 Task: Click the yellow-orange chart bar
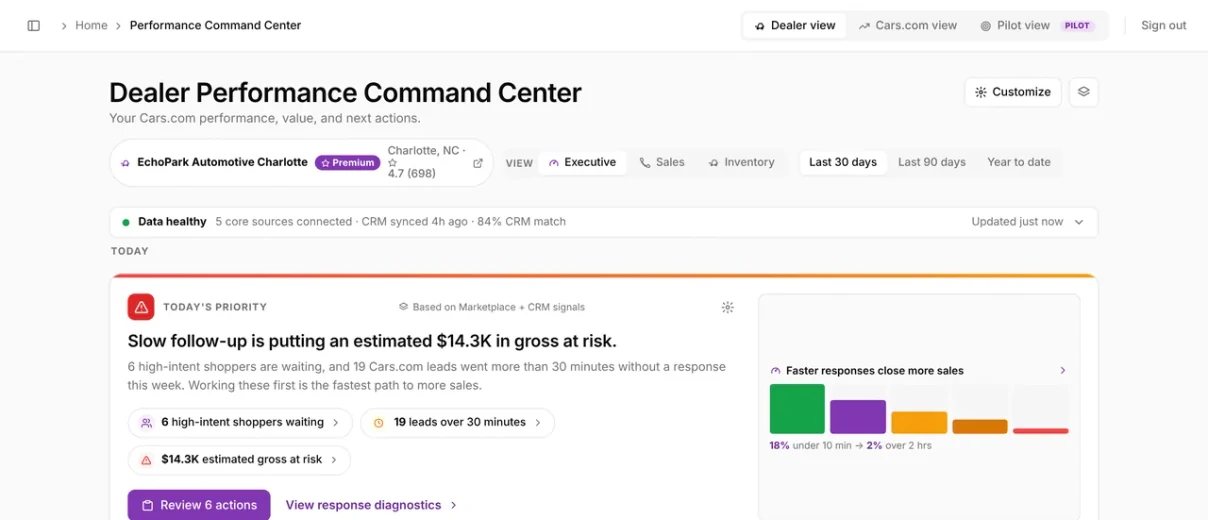pos(919,423)
